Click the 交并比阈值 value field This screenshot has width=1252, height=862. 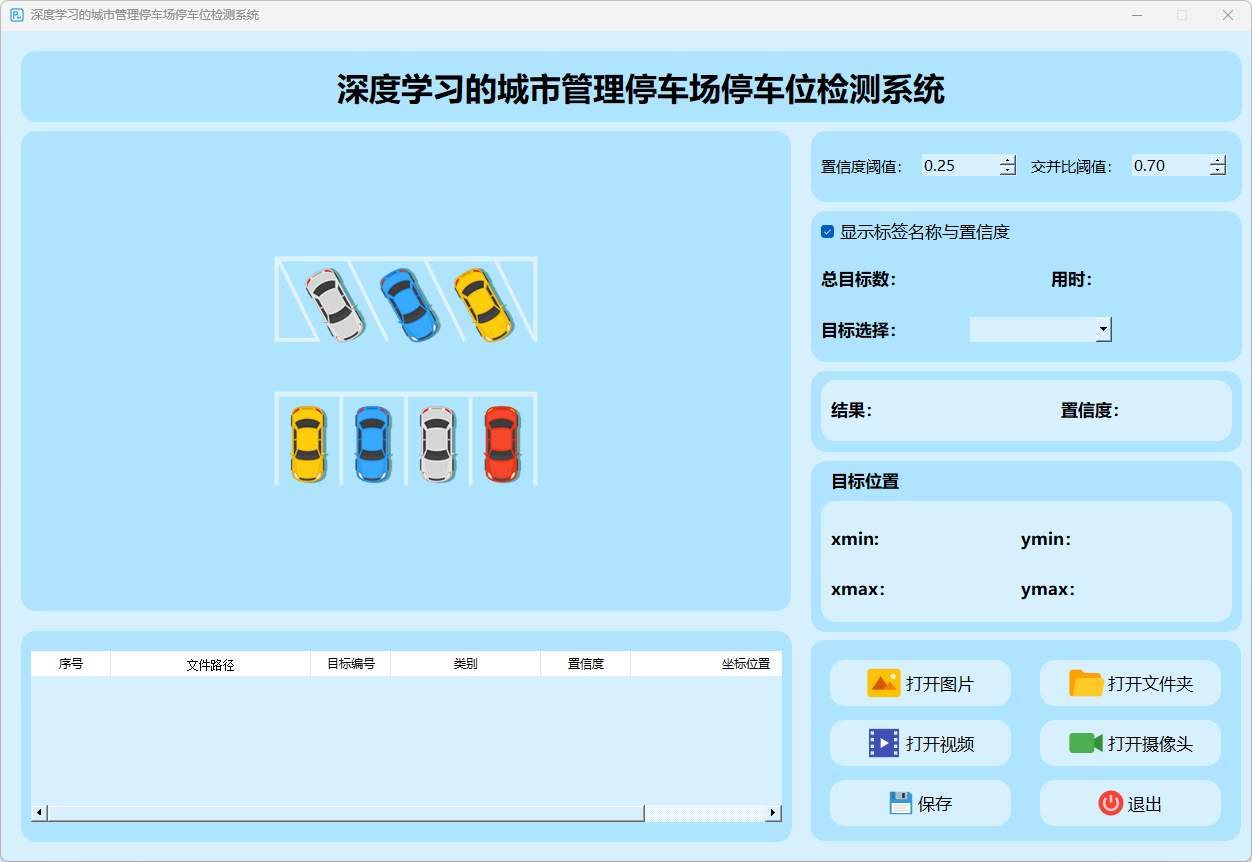pyautogui.click(x=1169, y=166)
